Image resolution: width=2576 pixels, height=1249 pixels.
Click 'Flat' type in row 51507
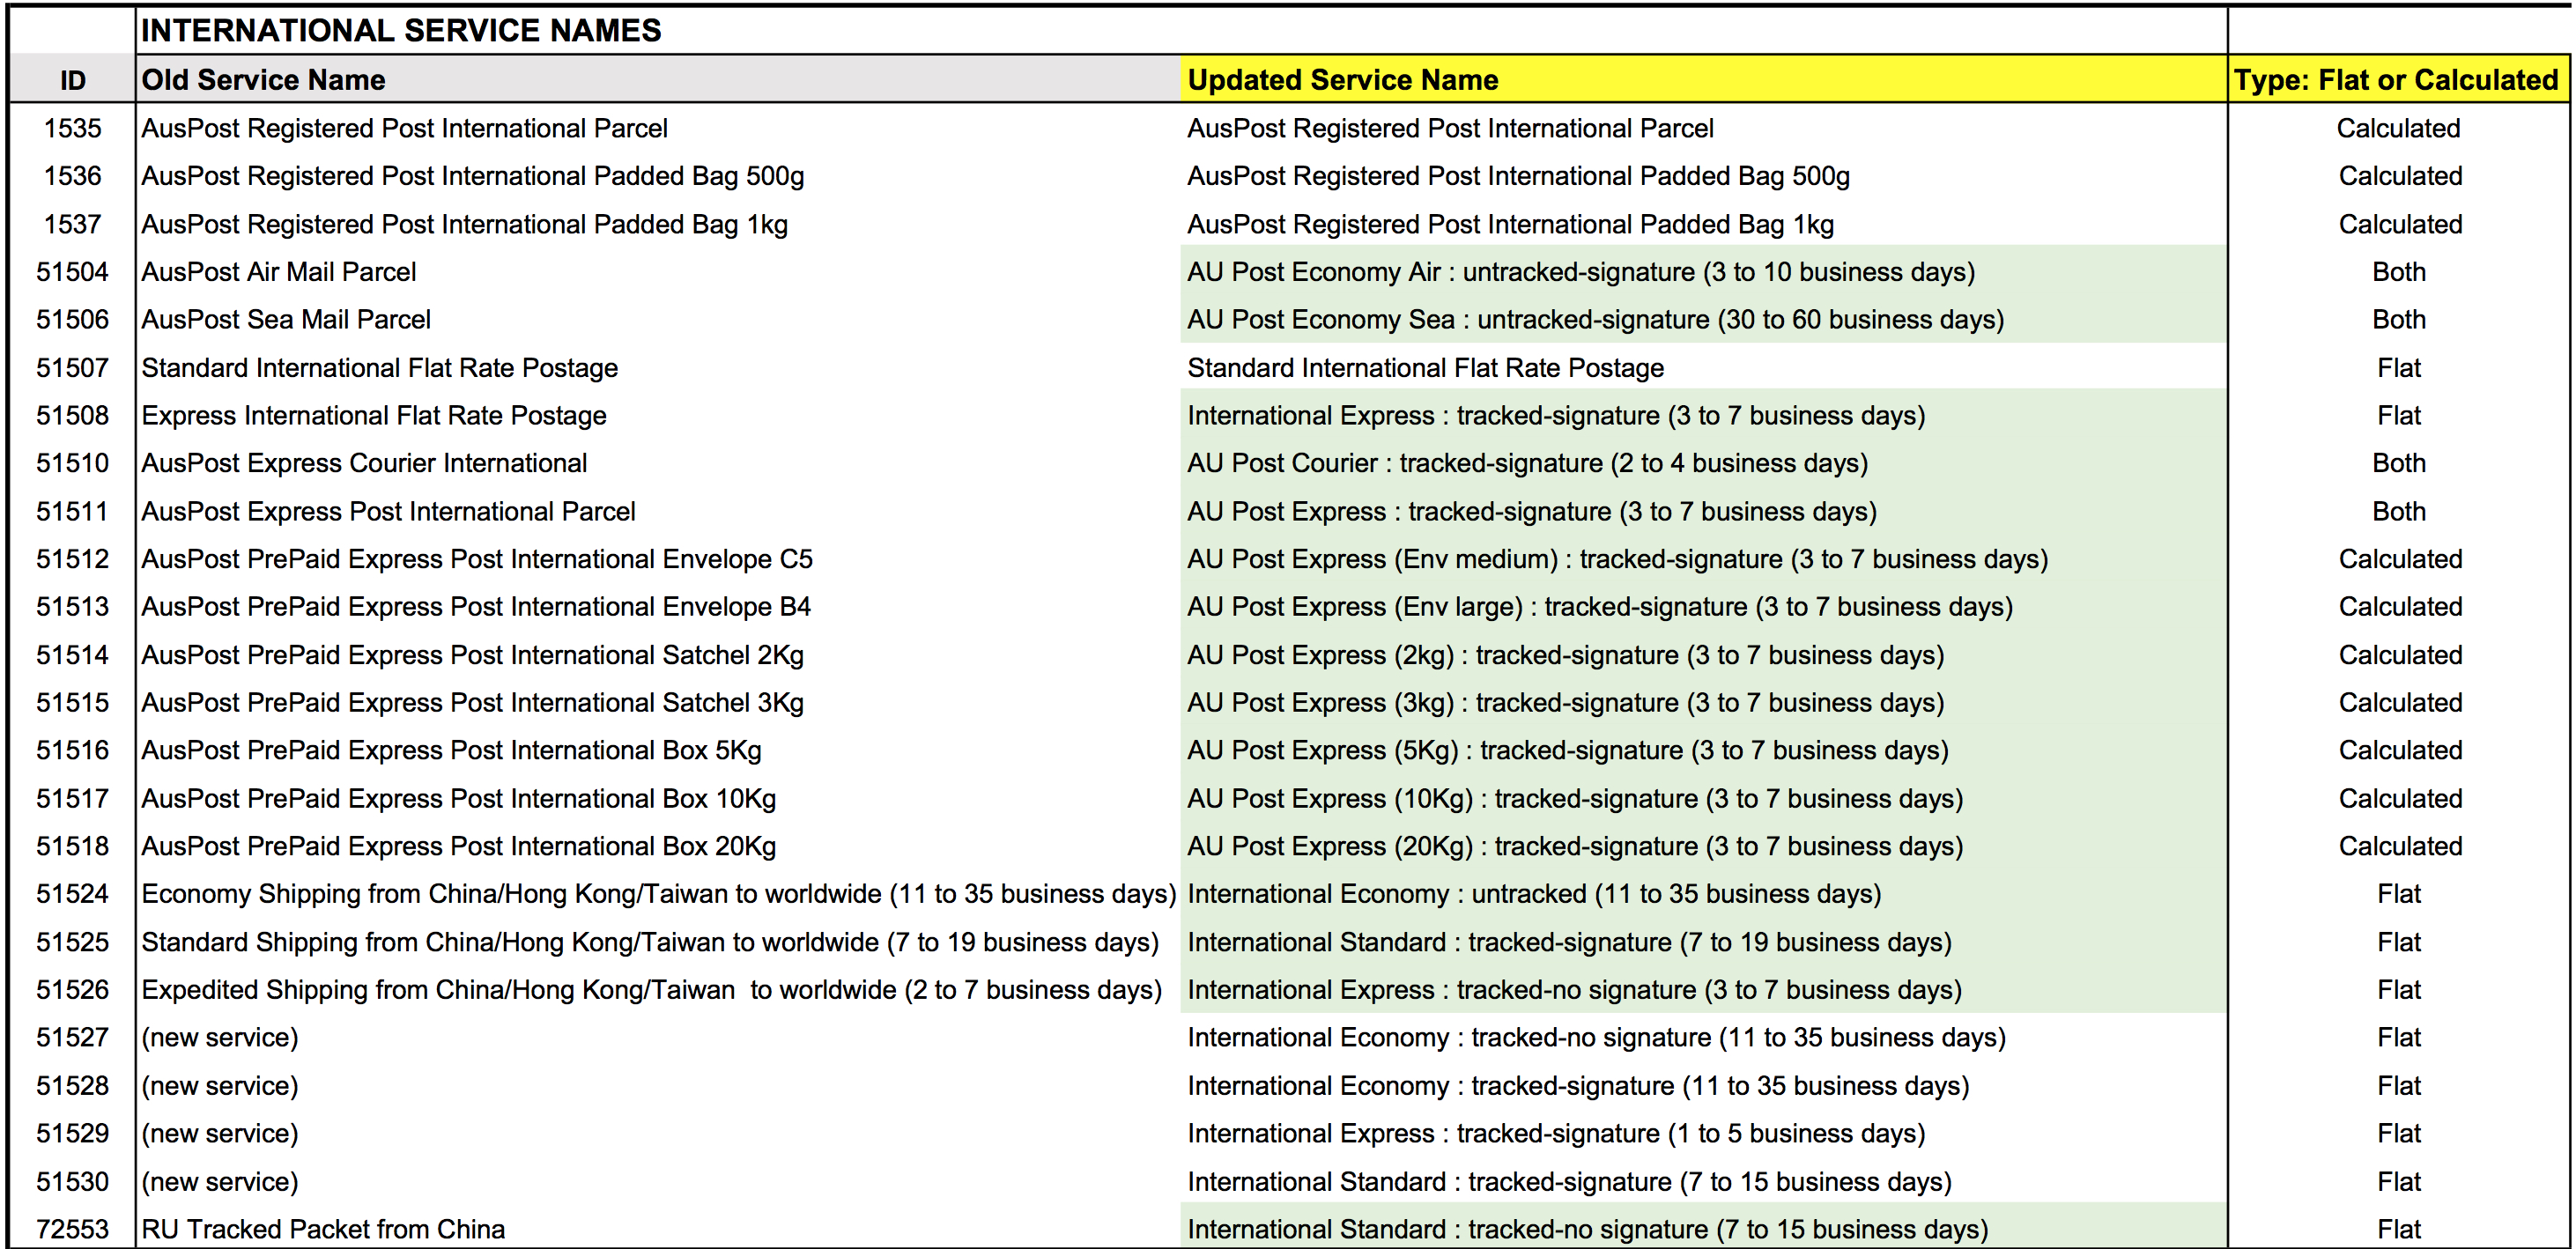click(2398, 368)
